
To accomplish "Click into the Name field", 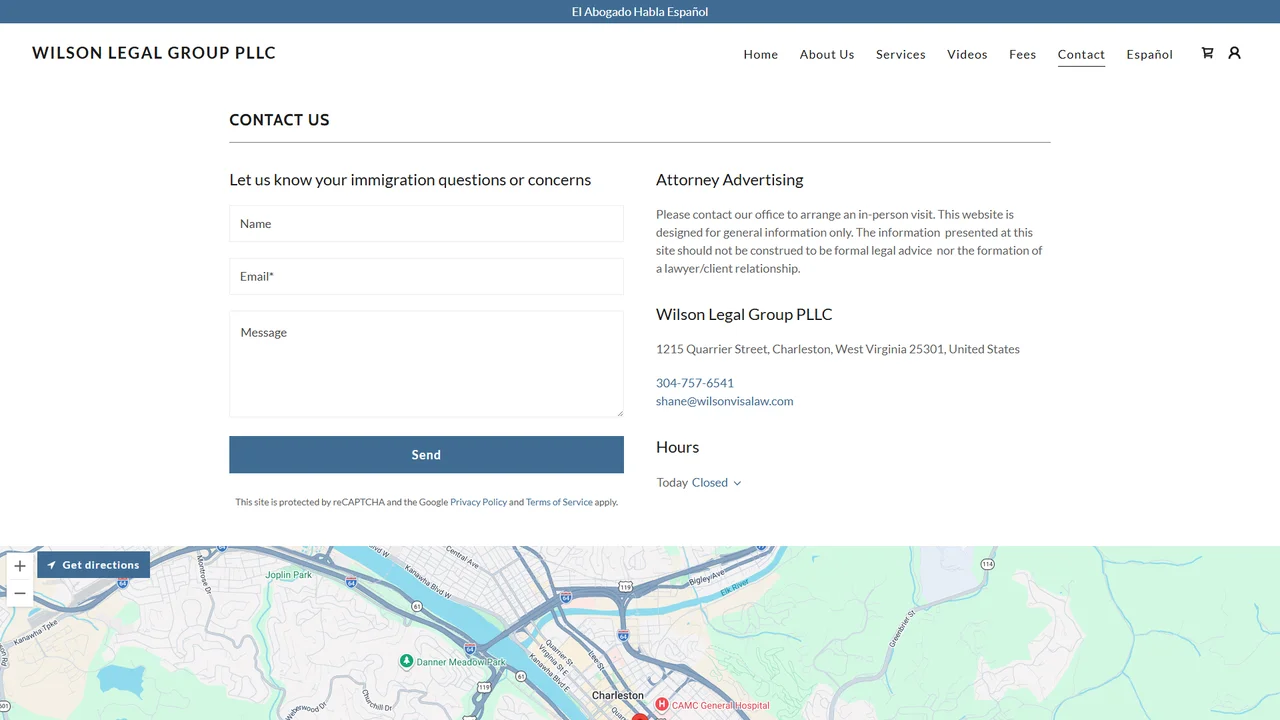I will (426, 224).
